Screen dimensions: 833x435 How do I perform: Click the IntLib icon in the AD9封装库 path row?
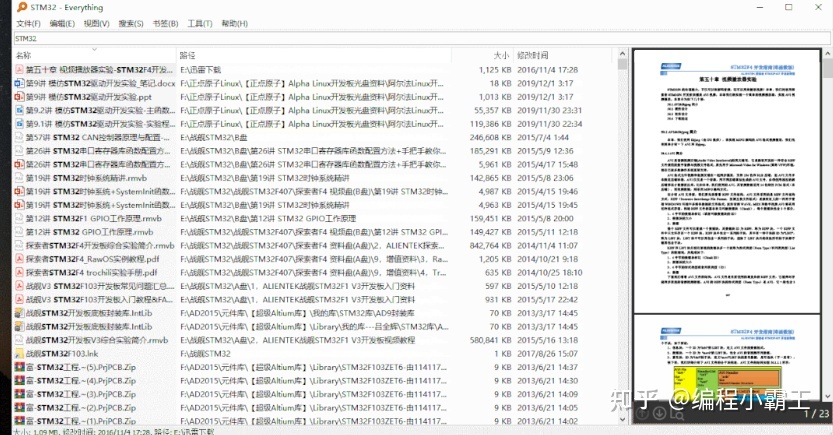(x=19, y=313)
